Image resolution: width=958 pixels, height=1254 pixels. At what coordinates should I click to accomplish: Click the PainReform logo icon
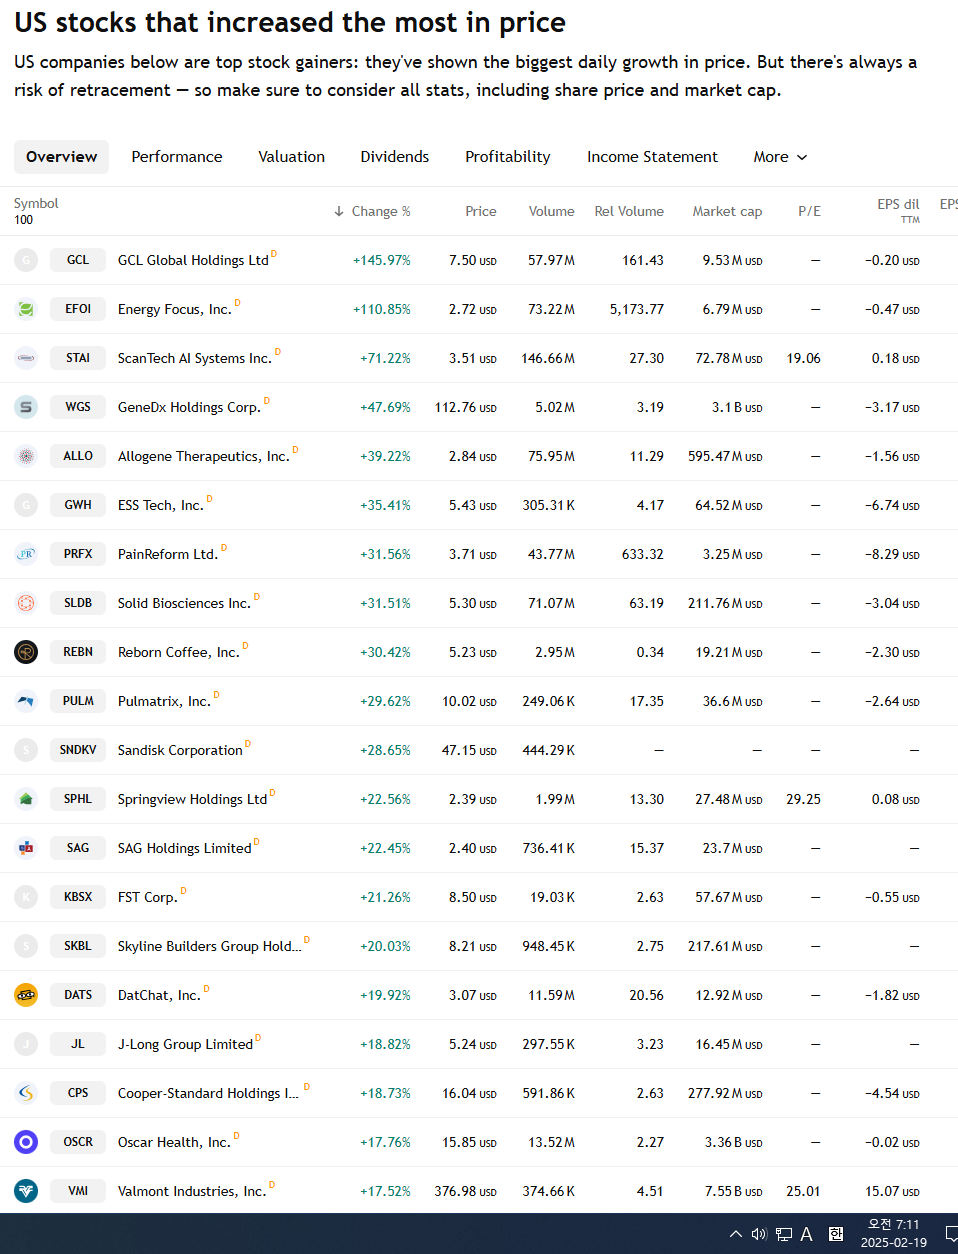(x=26, y=554)
